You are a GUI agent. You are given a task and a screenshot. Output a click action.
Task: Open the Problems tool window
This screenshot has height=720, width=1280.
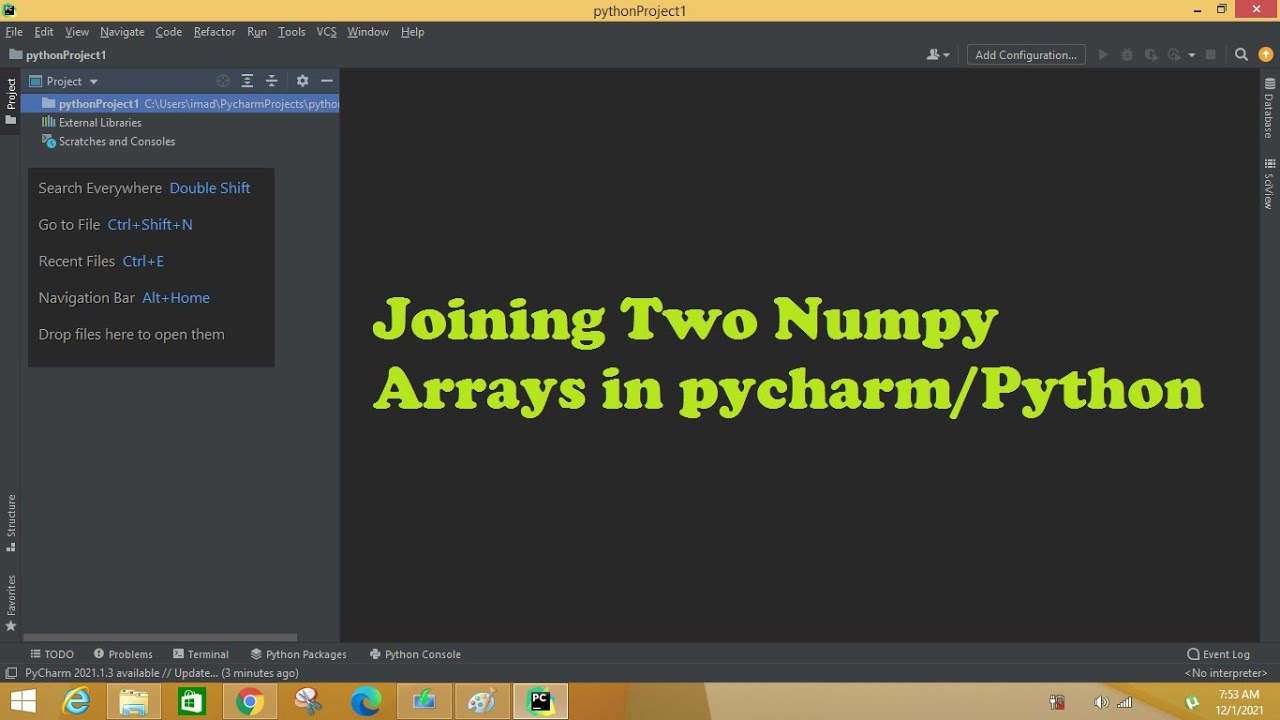pyautogui.click(x=123, y=654)
